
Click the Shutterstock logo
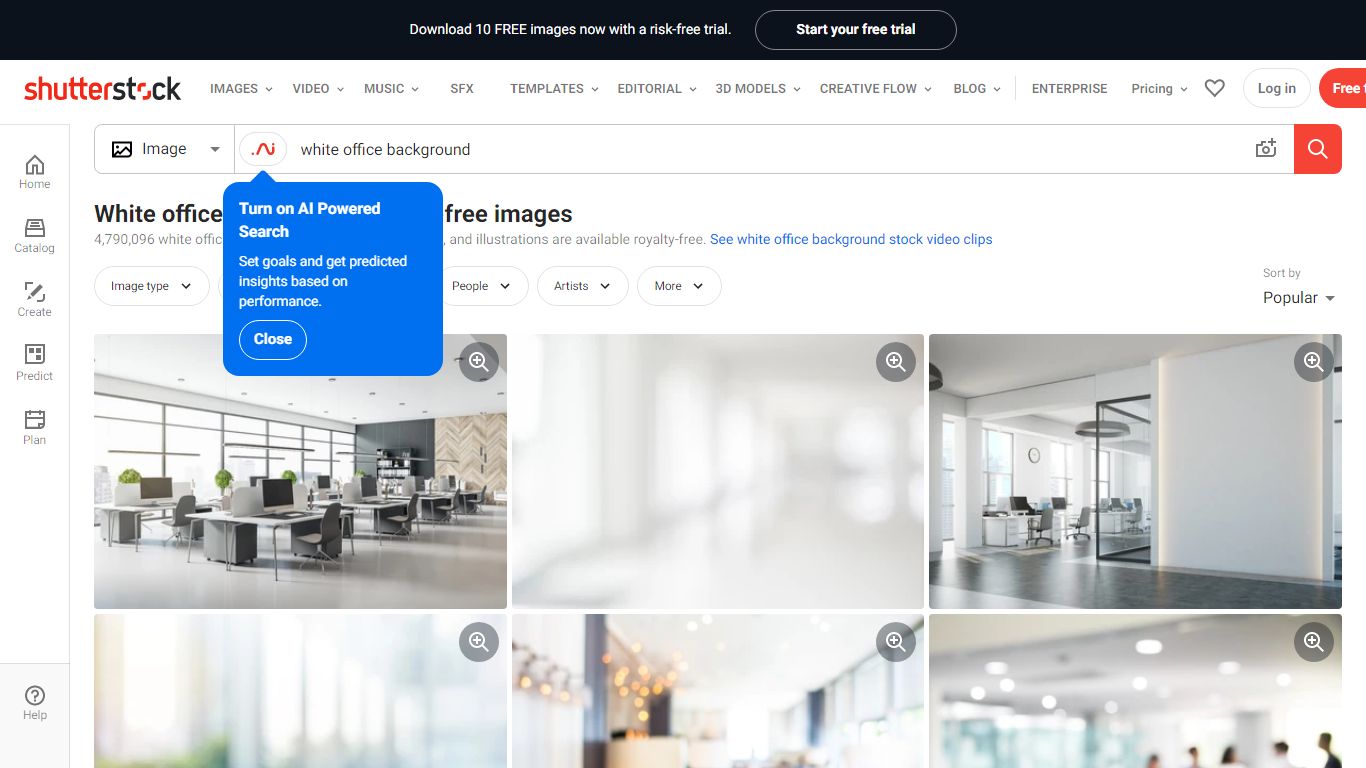pyautogui.click(x=103, y=88)
